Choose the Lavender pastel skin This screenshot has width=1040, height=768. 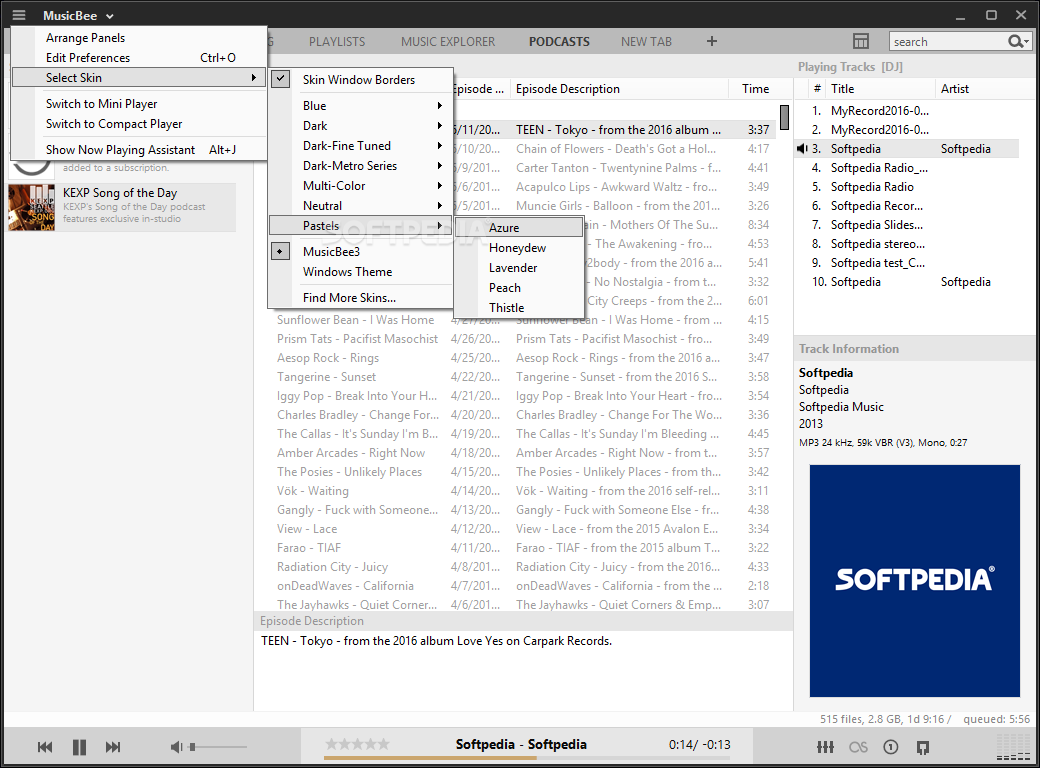519,267
